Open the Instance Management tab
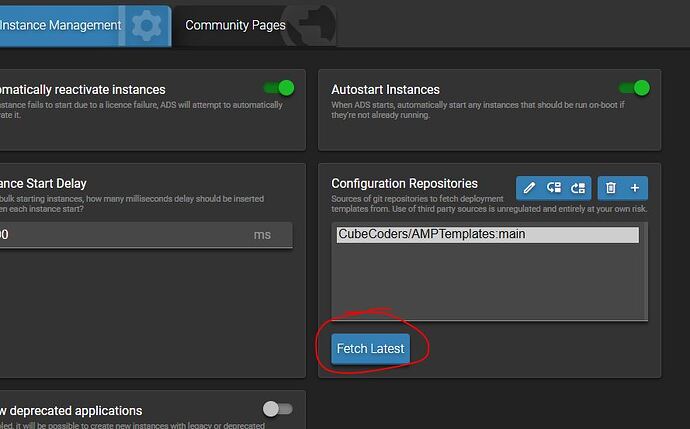 84,26
